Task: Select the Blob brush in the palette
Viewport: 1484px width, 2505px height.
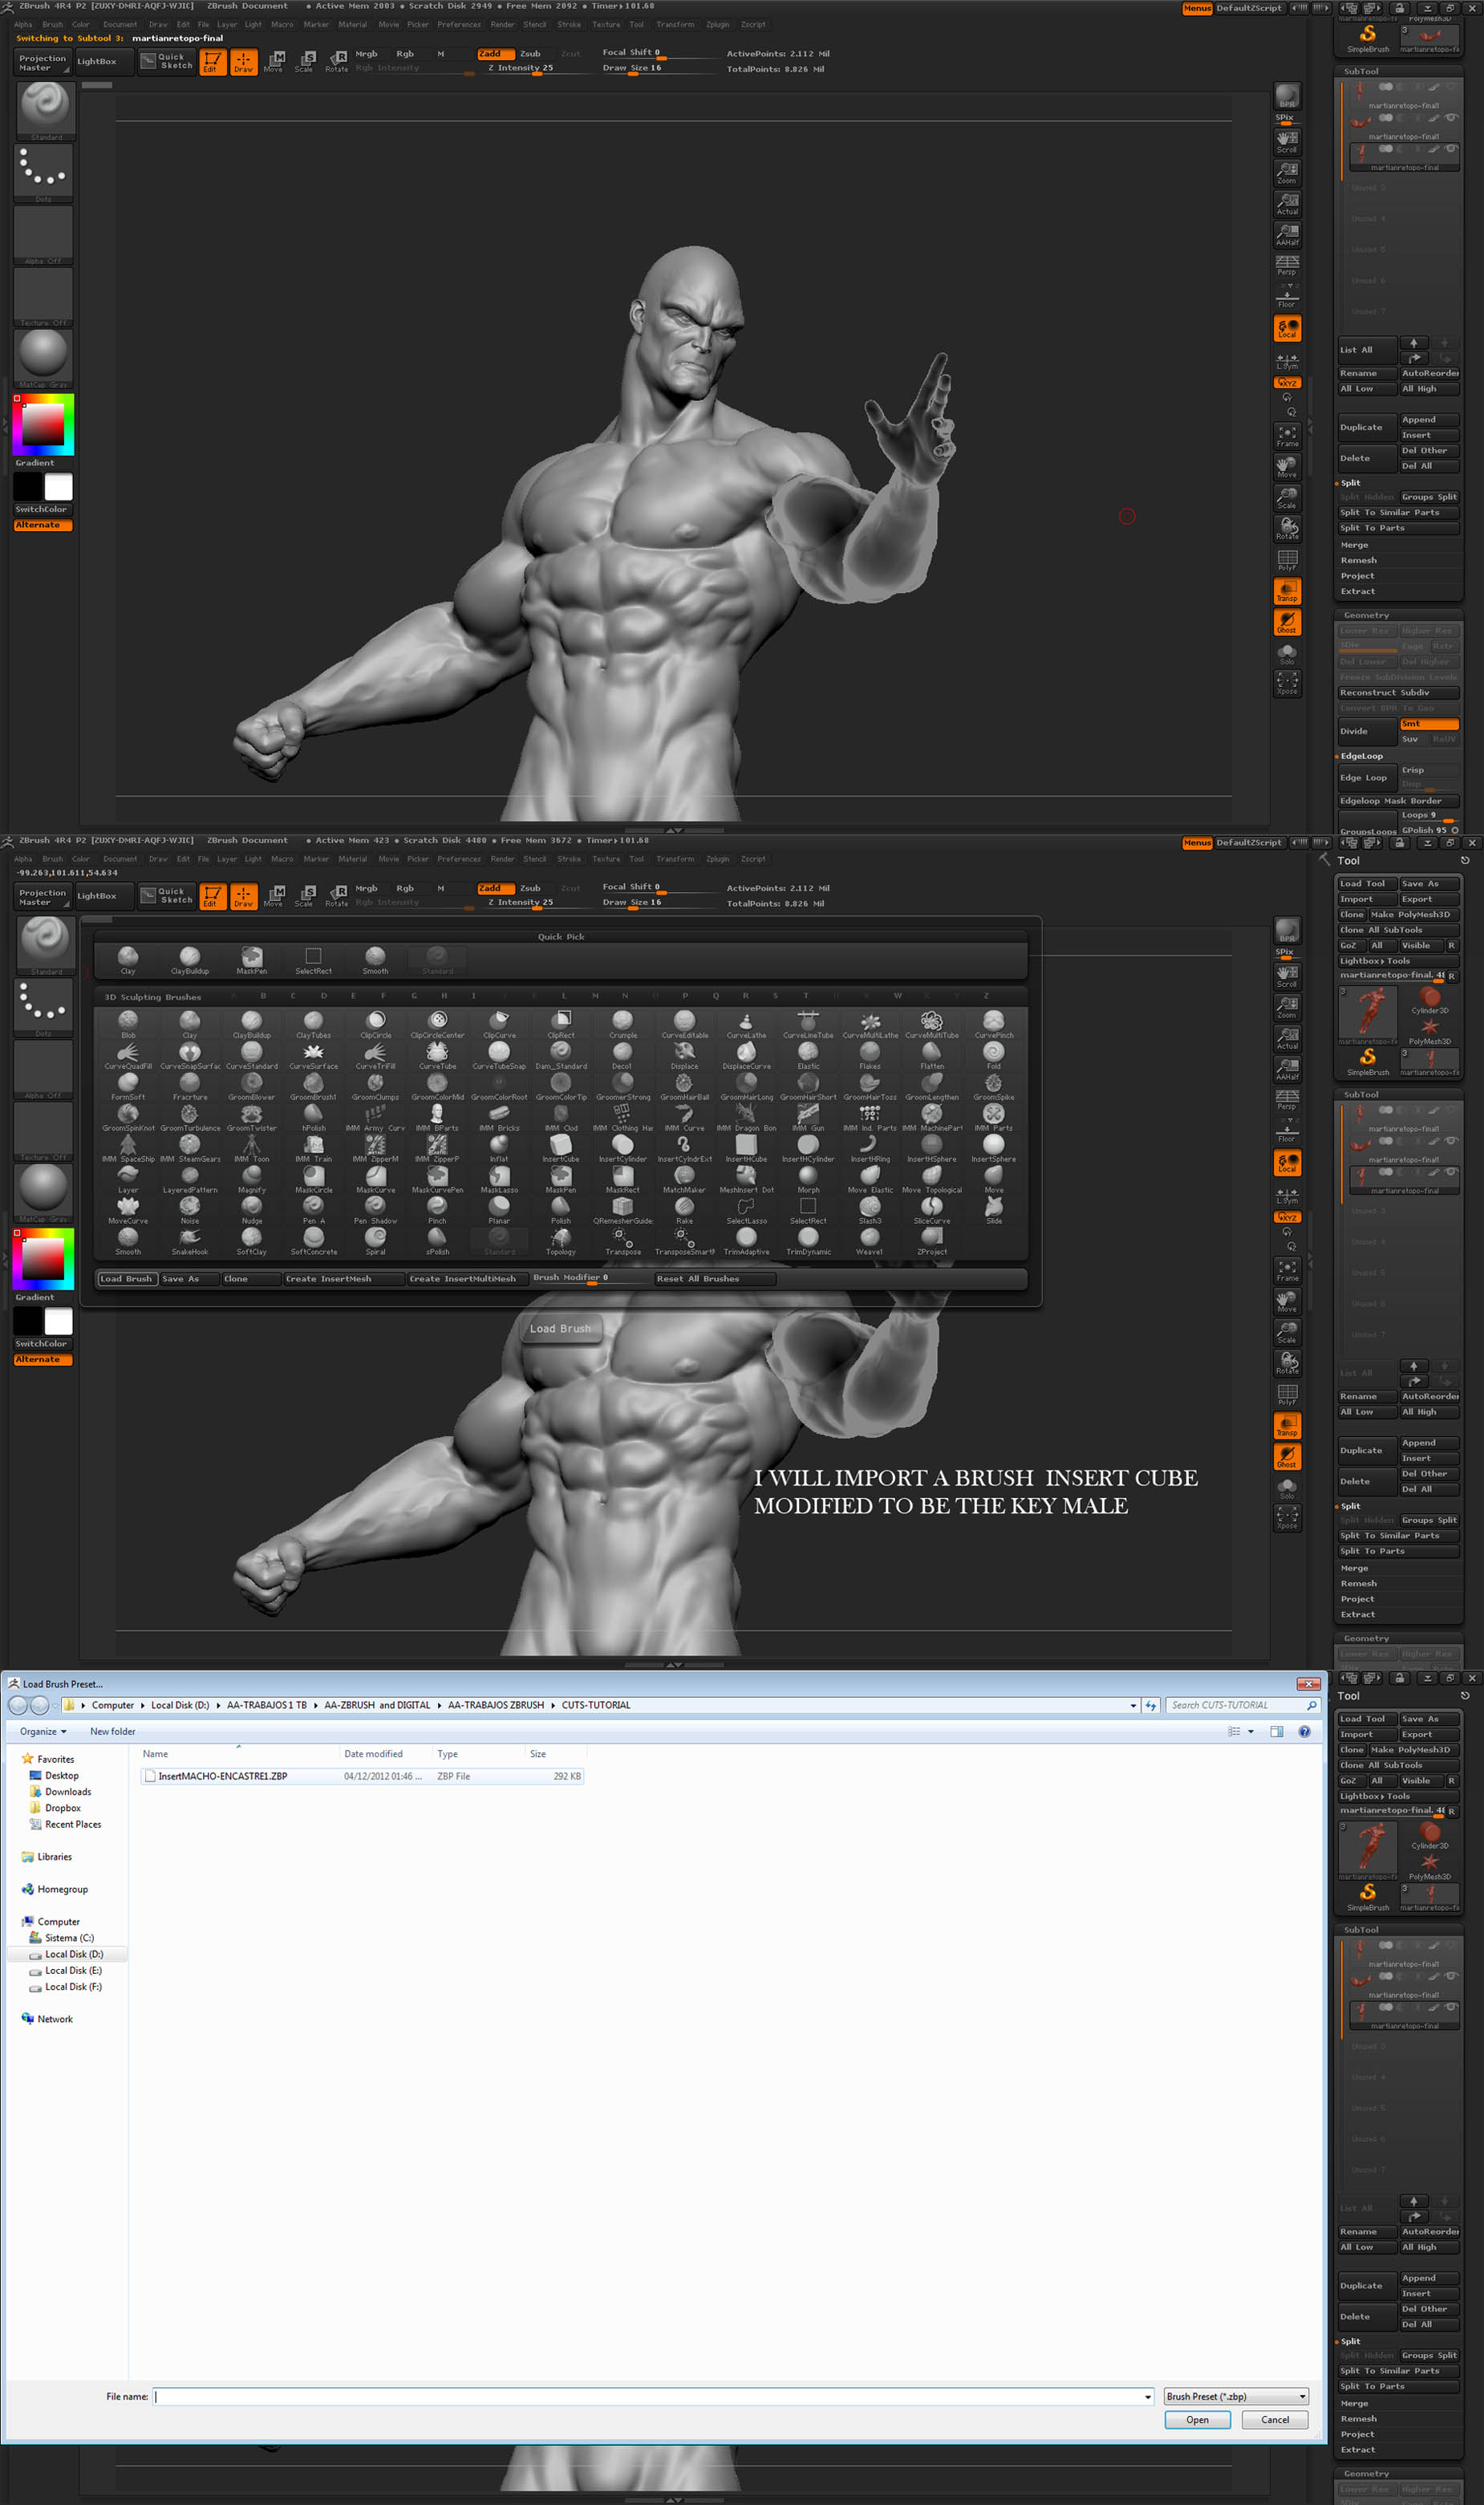Action: (128, 1024)
